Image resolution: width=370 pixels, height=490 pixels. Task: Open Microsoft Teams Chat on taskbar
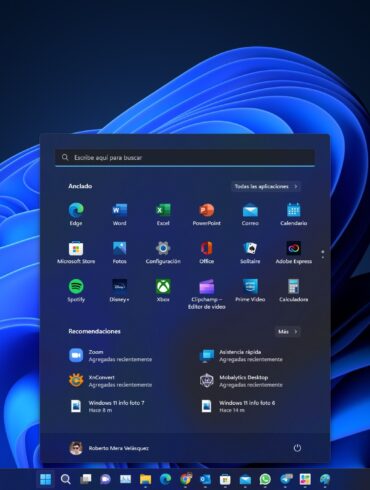105,479
